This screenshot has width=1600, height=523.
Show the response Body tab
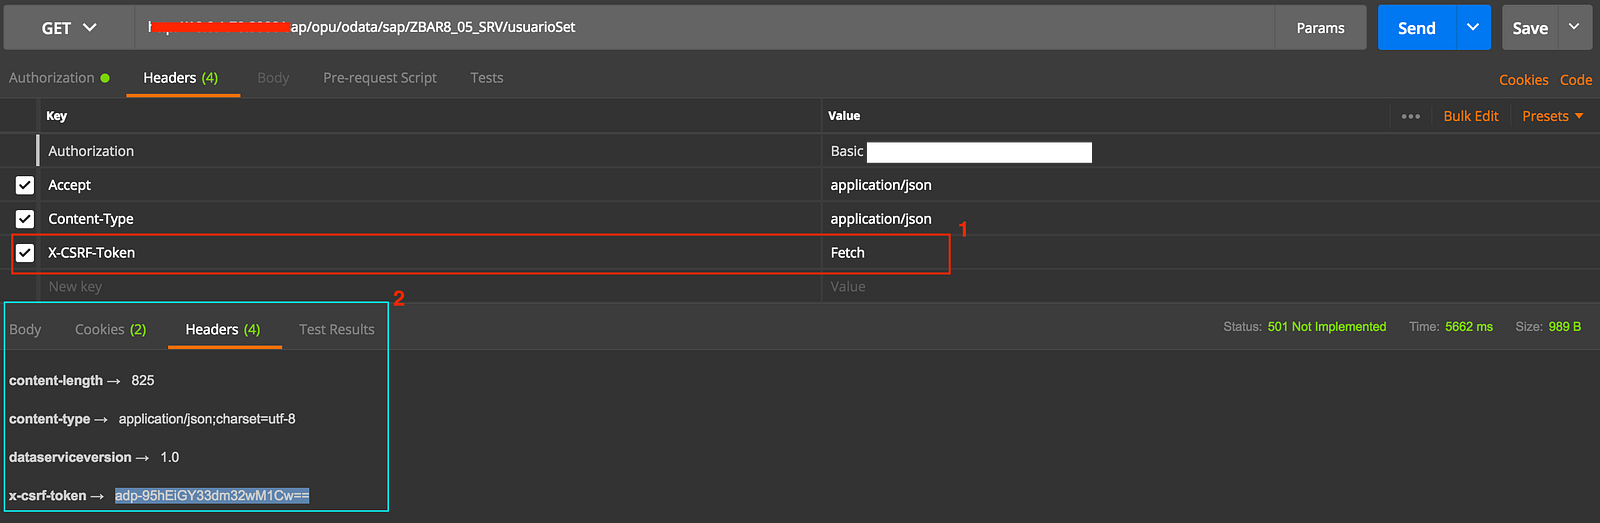coord(25,329)
